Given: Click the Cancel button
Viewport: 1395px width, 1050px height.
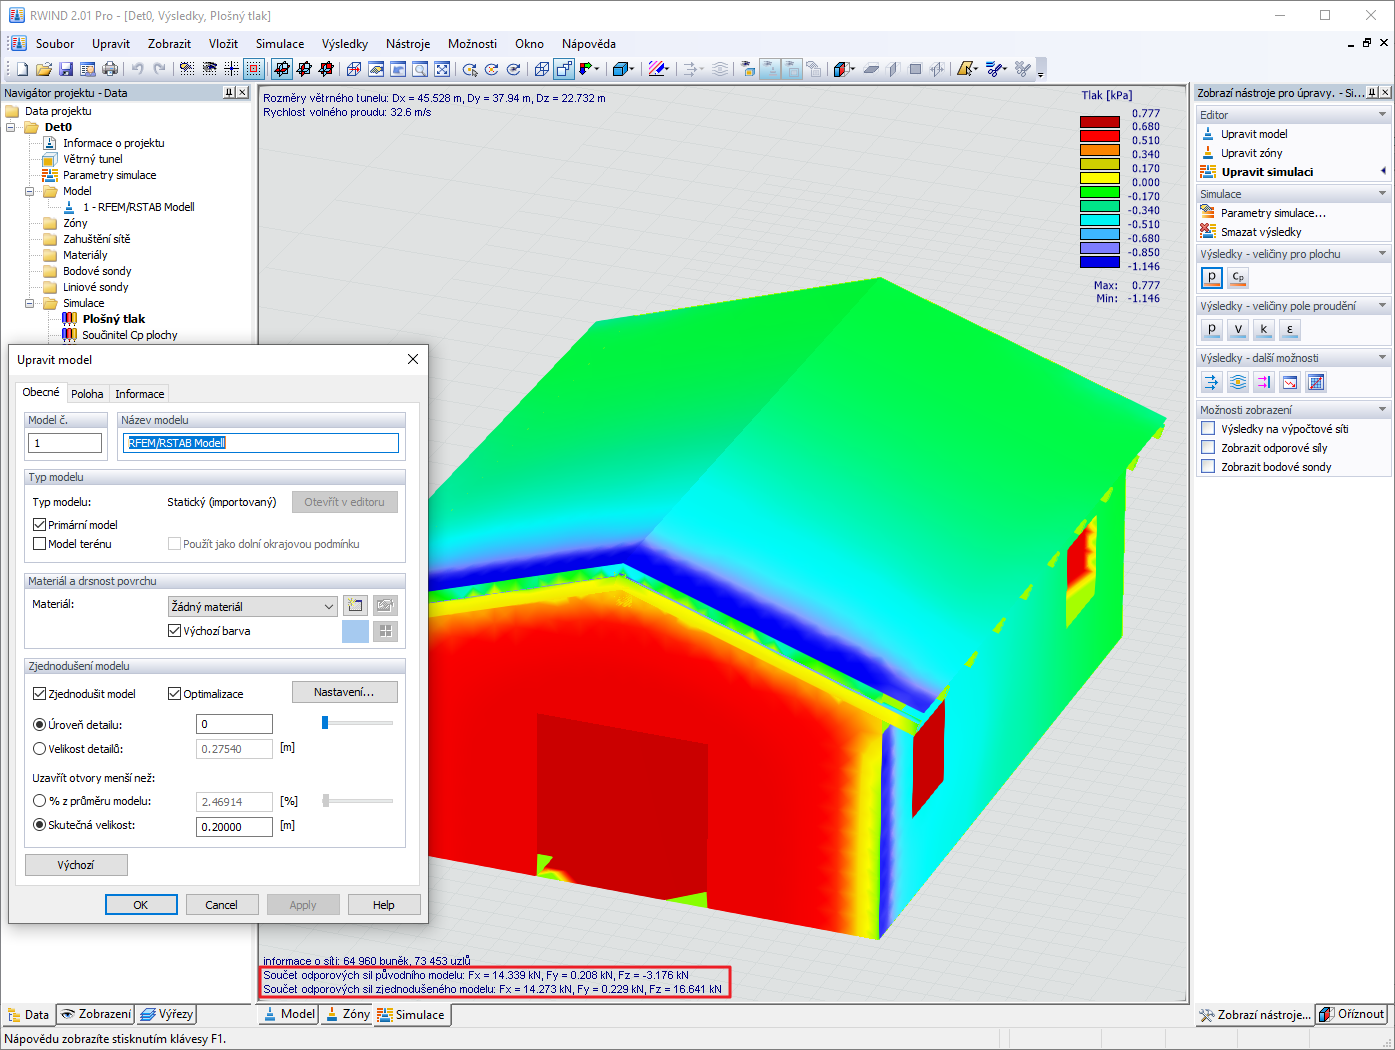Looking at the screenshot, I should tap(222, 905).
